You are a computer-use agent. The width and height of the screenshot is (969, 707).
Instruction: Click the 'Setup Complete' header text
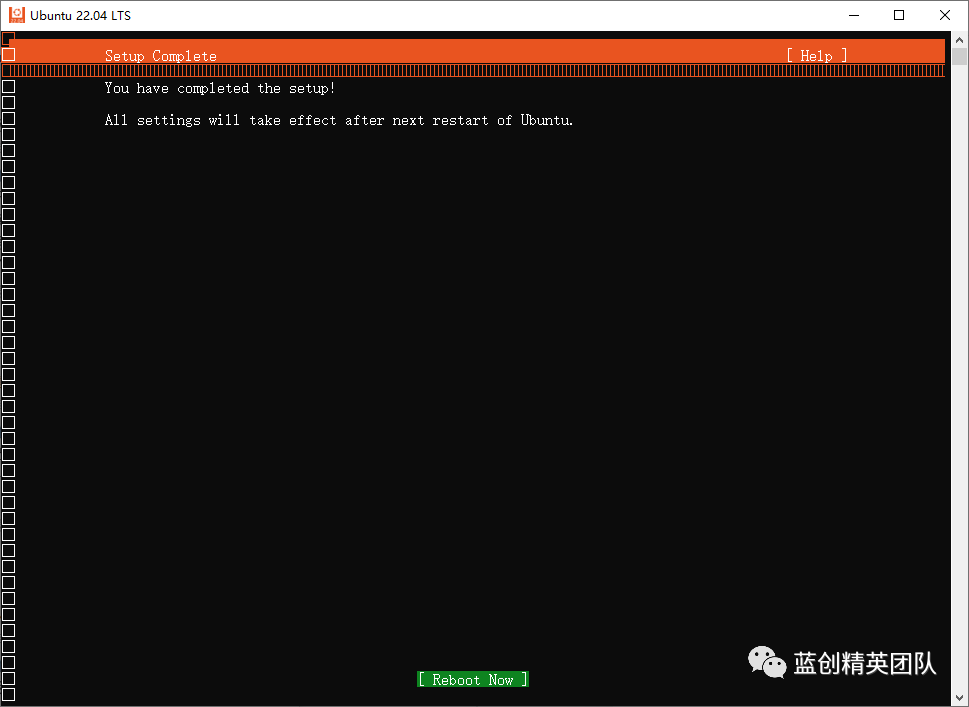pyautogui.click(x=161, y=56)
